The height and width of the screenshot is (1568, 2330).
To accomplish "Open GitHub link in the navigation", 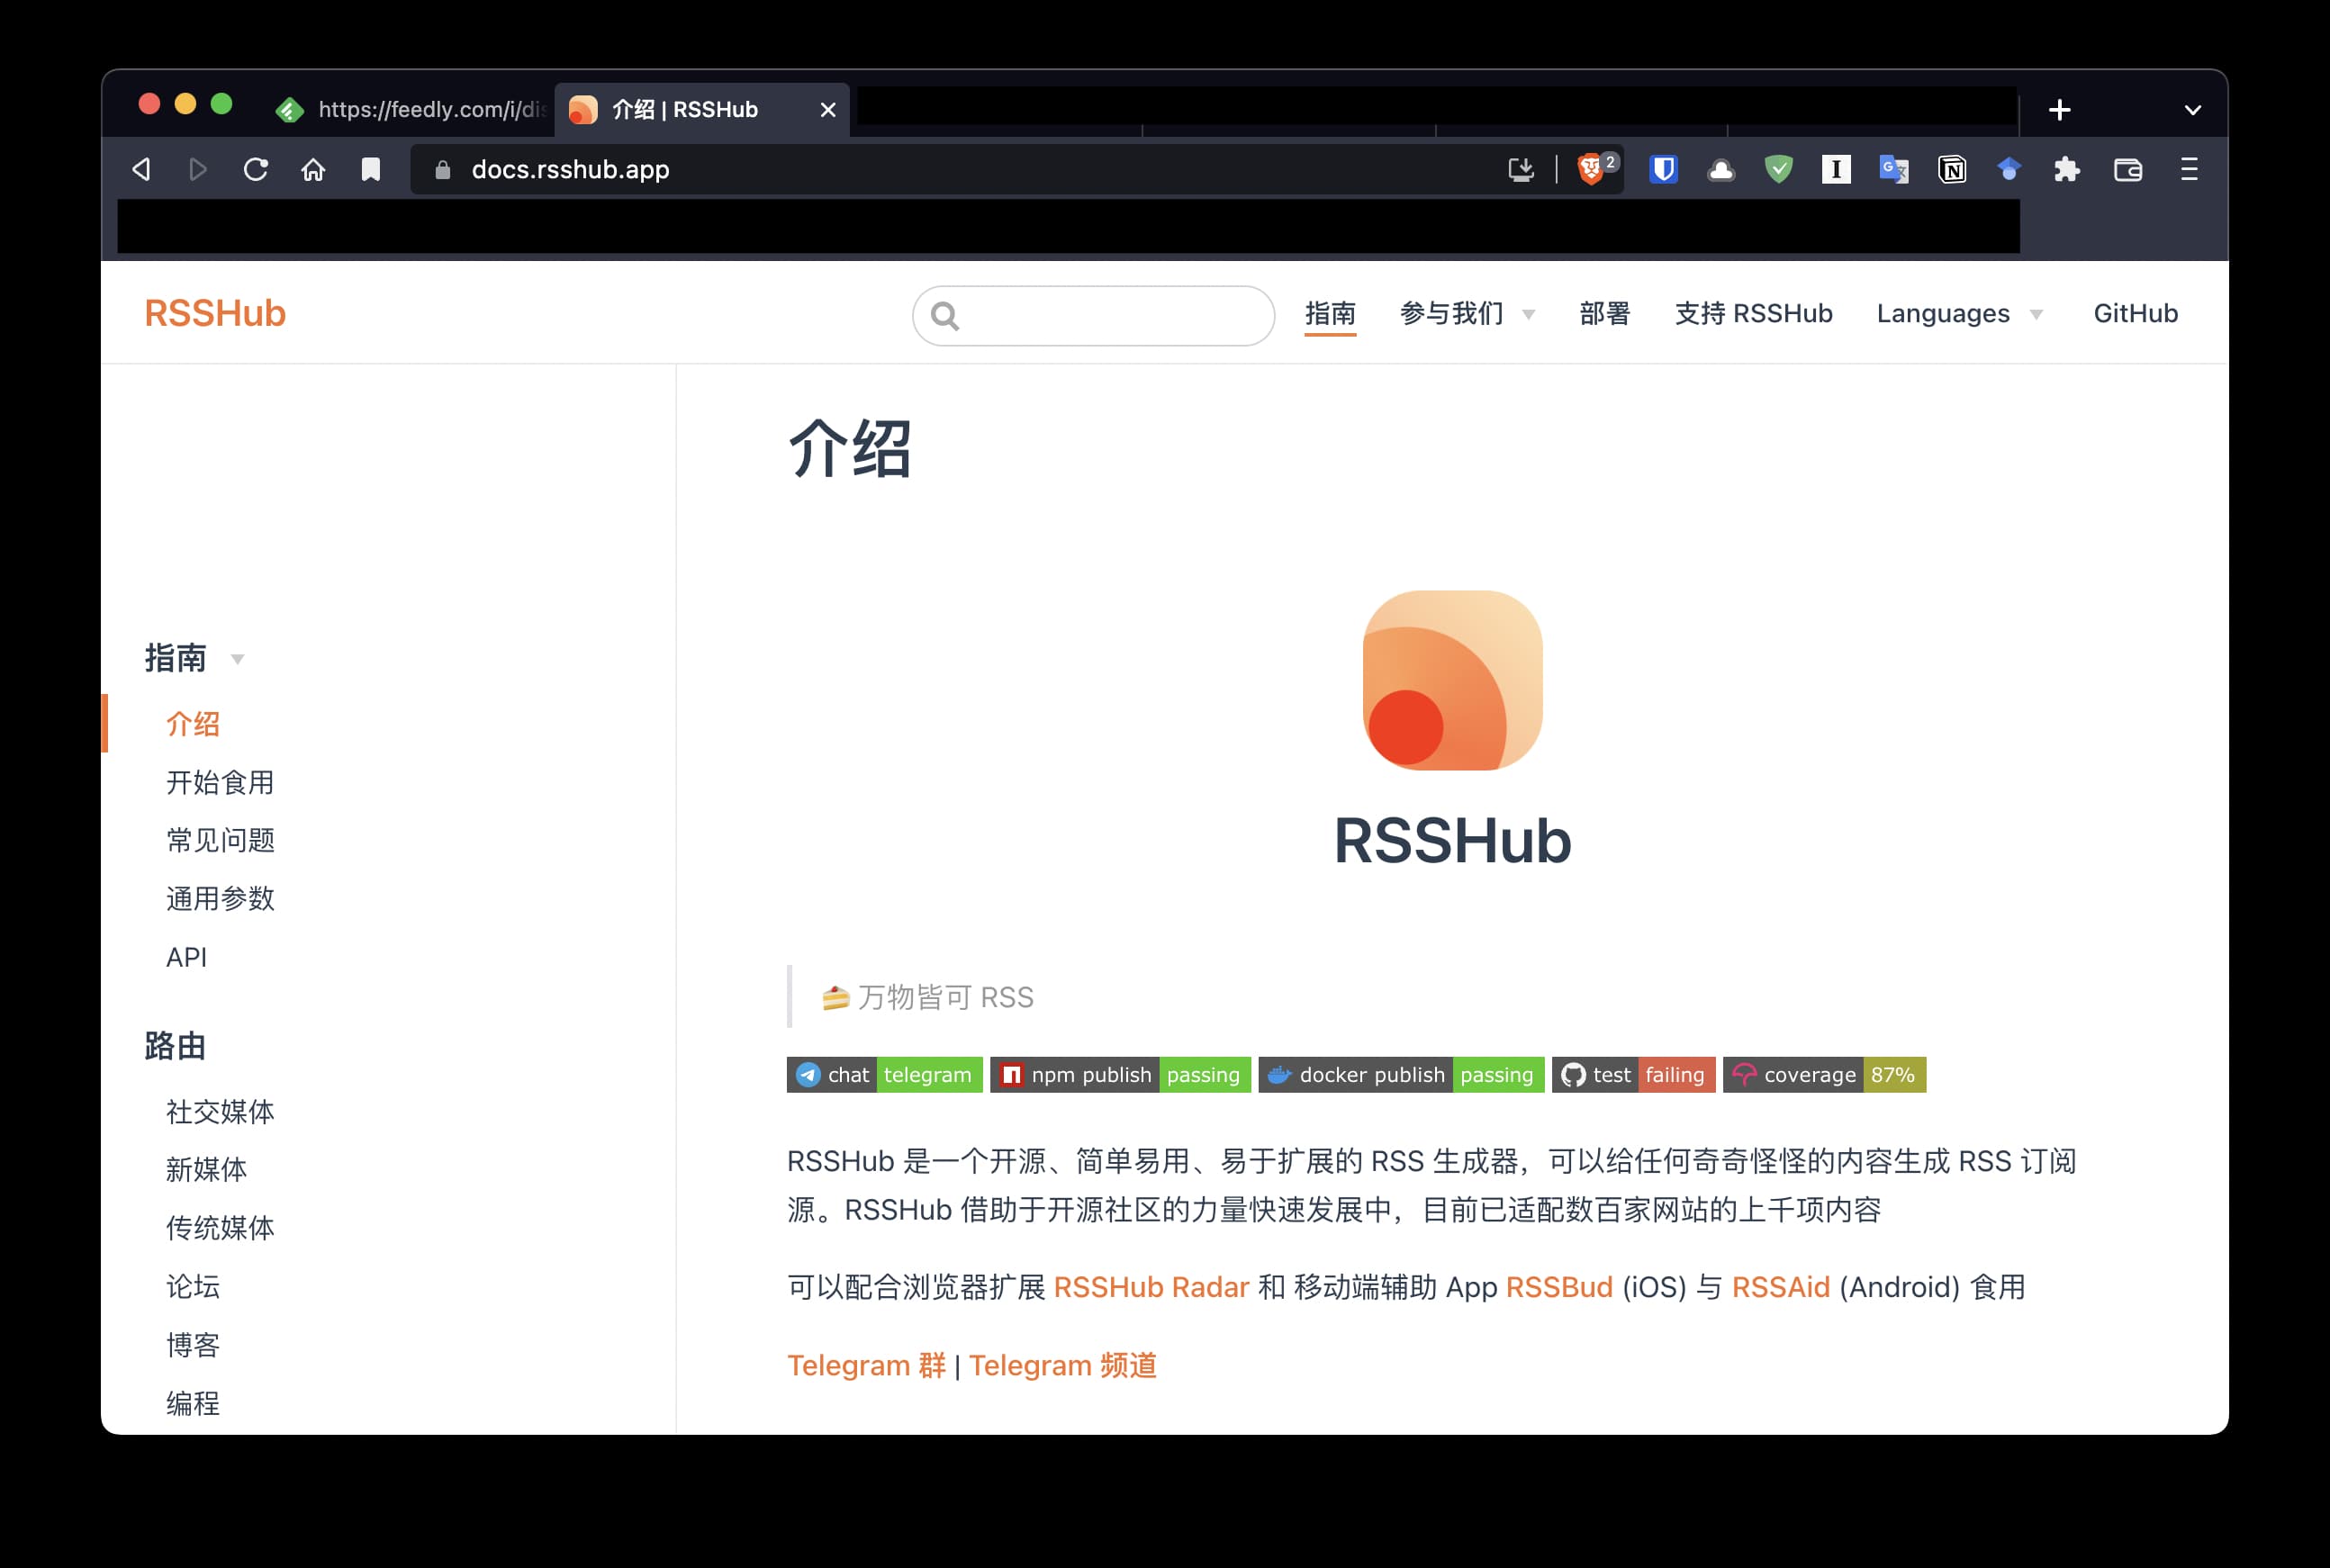I will point(2136,314).
